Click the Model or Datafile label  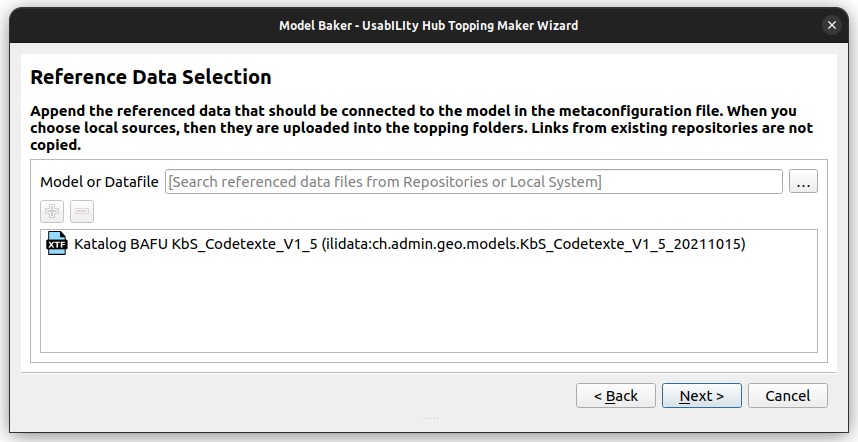point(99,182)
